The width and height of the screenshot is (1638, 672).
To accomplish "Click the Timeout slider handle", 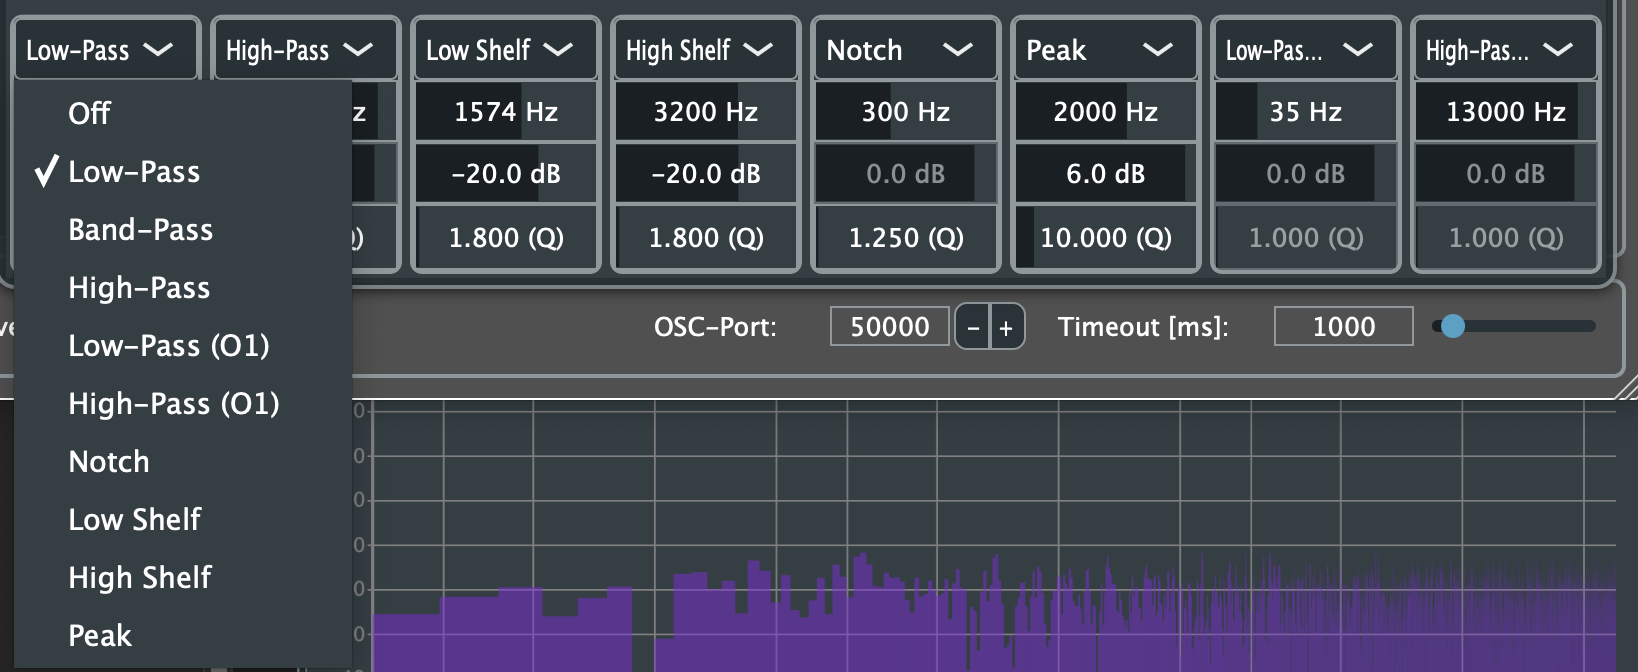I will tap(1453, 326).
